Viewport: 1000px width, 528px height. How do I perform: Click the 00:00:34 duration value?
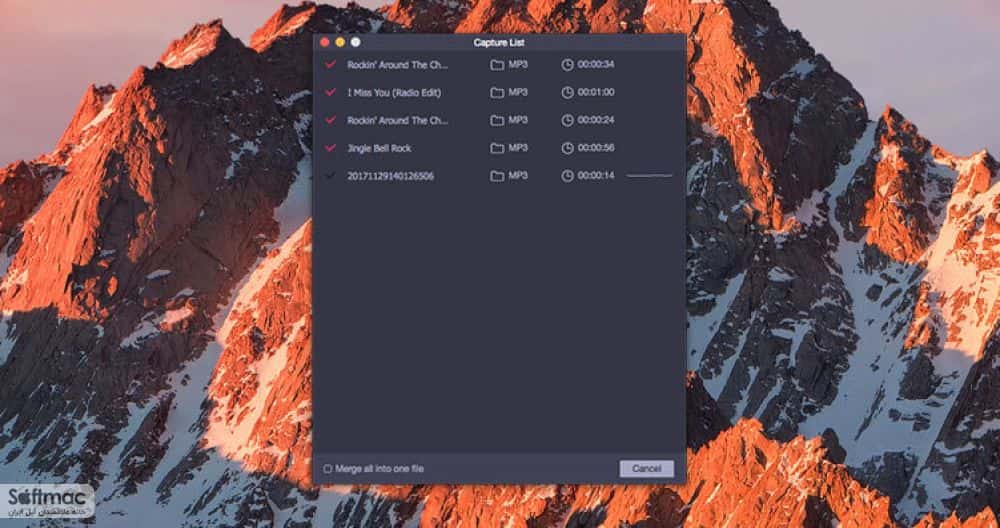pyautogui.click(x=596, y=64)
